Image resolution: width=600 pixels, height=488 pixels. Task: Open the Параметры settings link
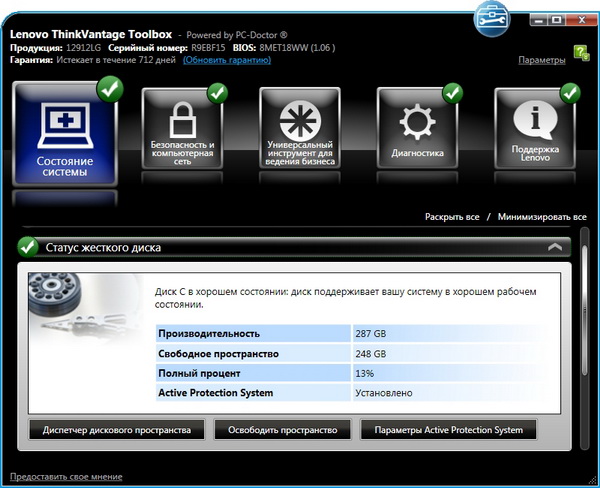tap(542, 61)
